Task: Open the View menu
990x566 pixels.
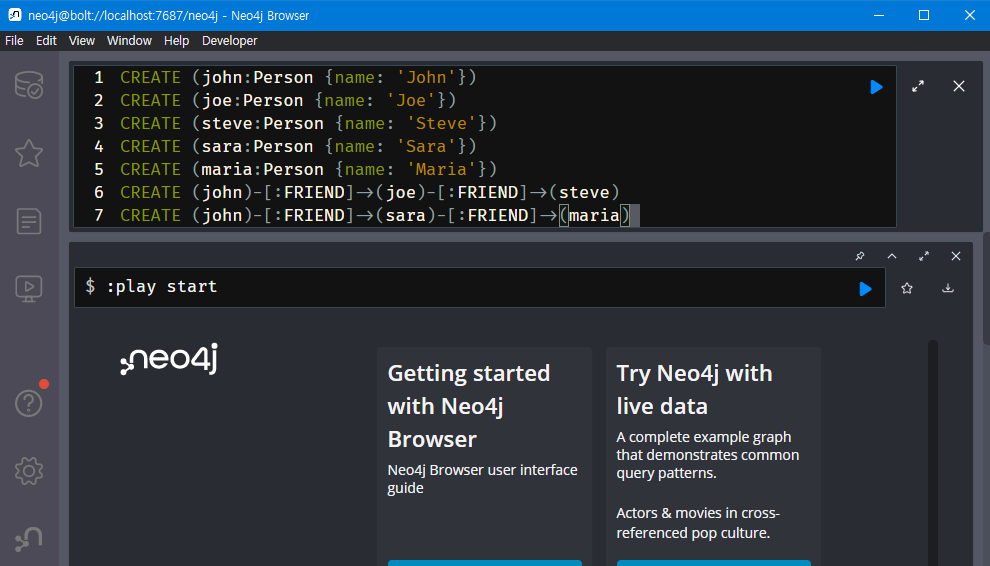Action: 81,40
